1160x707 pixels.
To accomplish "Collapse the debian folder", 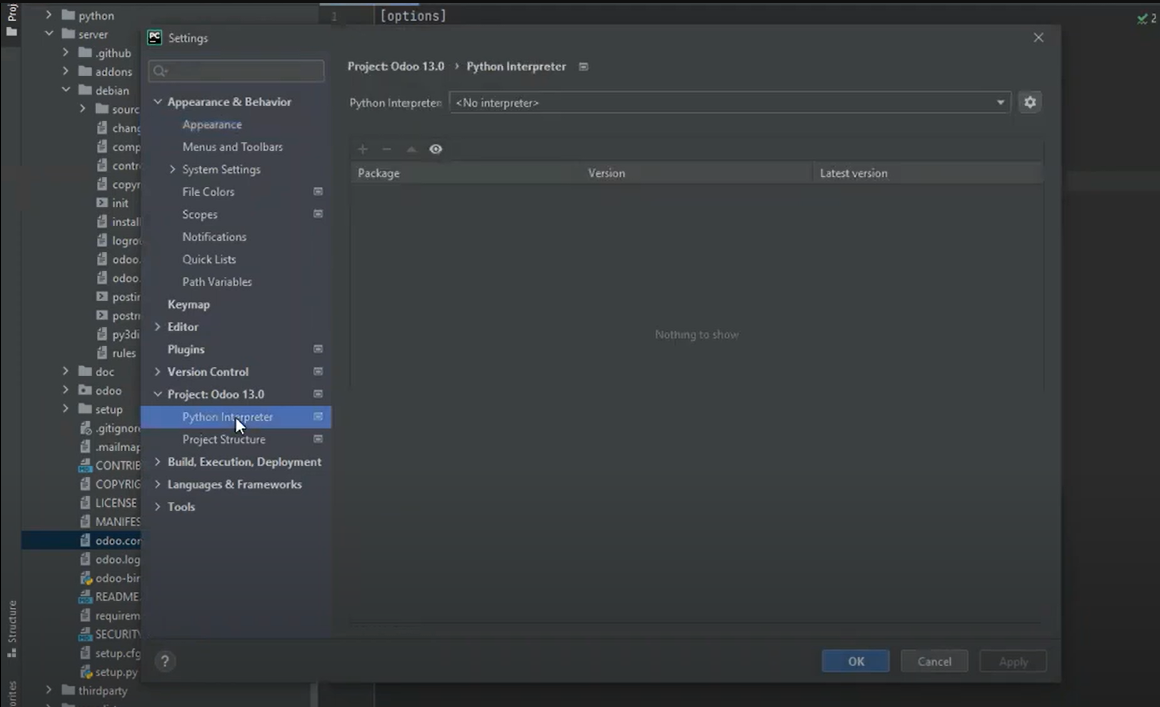I will pyautogui.click(x=66, y=89).
